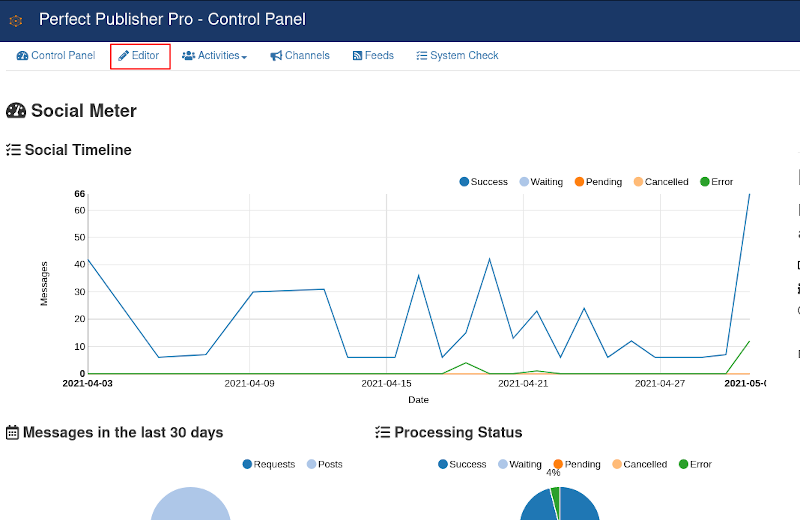Click the Messages y-axis title
This screenshot has width=800, height=520.
tap(44, 284)
